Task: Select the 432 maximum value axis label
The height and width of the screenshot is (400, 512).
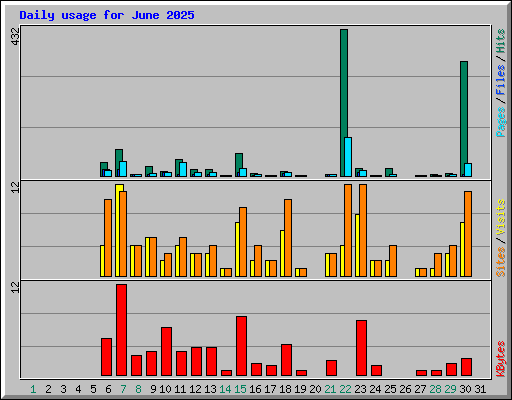Action: click(15, 37)
